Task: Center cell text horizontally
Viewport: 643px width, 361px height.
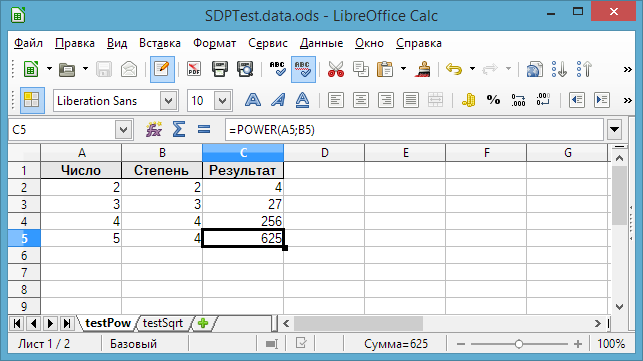Action: coord(361,100)
